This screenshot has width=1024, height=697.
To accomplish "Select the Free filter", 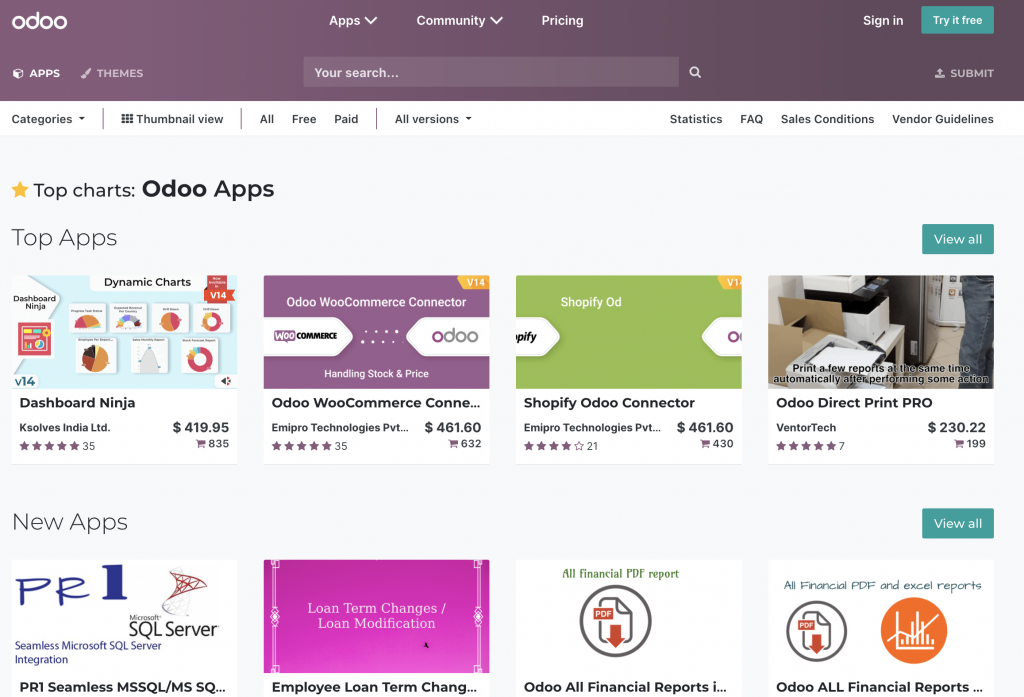I will tap(304, 119).
